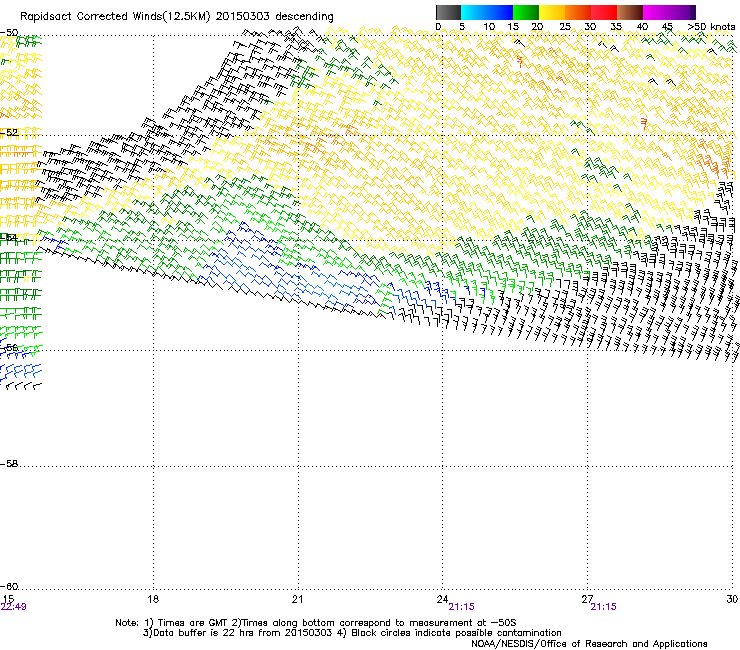Click the '21:15' time label beneath longitude 24
The image size is (740, 650).
462,607
